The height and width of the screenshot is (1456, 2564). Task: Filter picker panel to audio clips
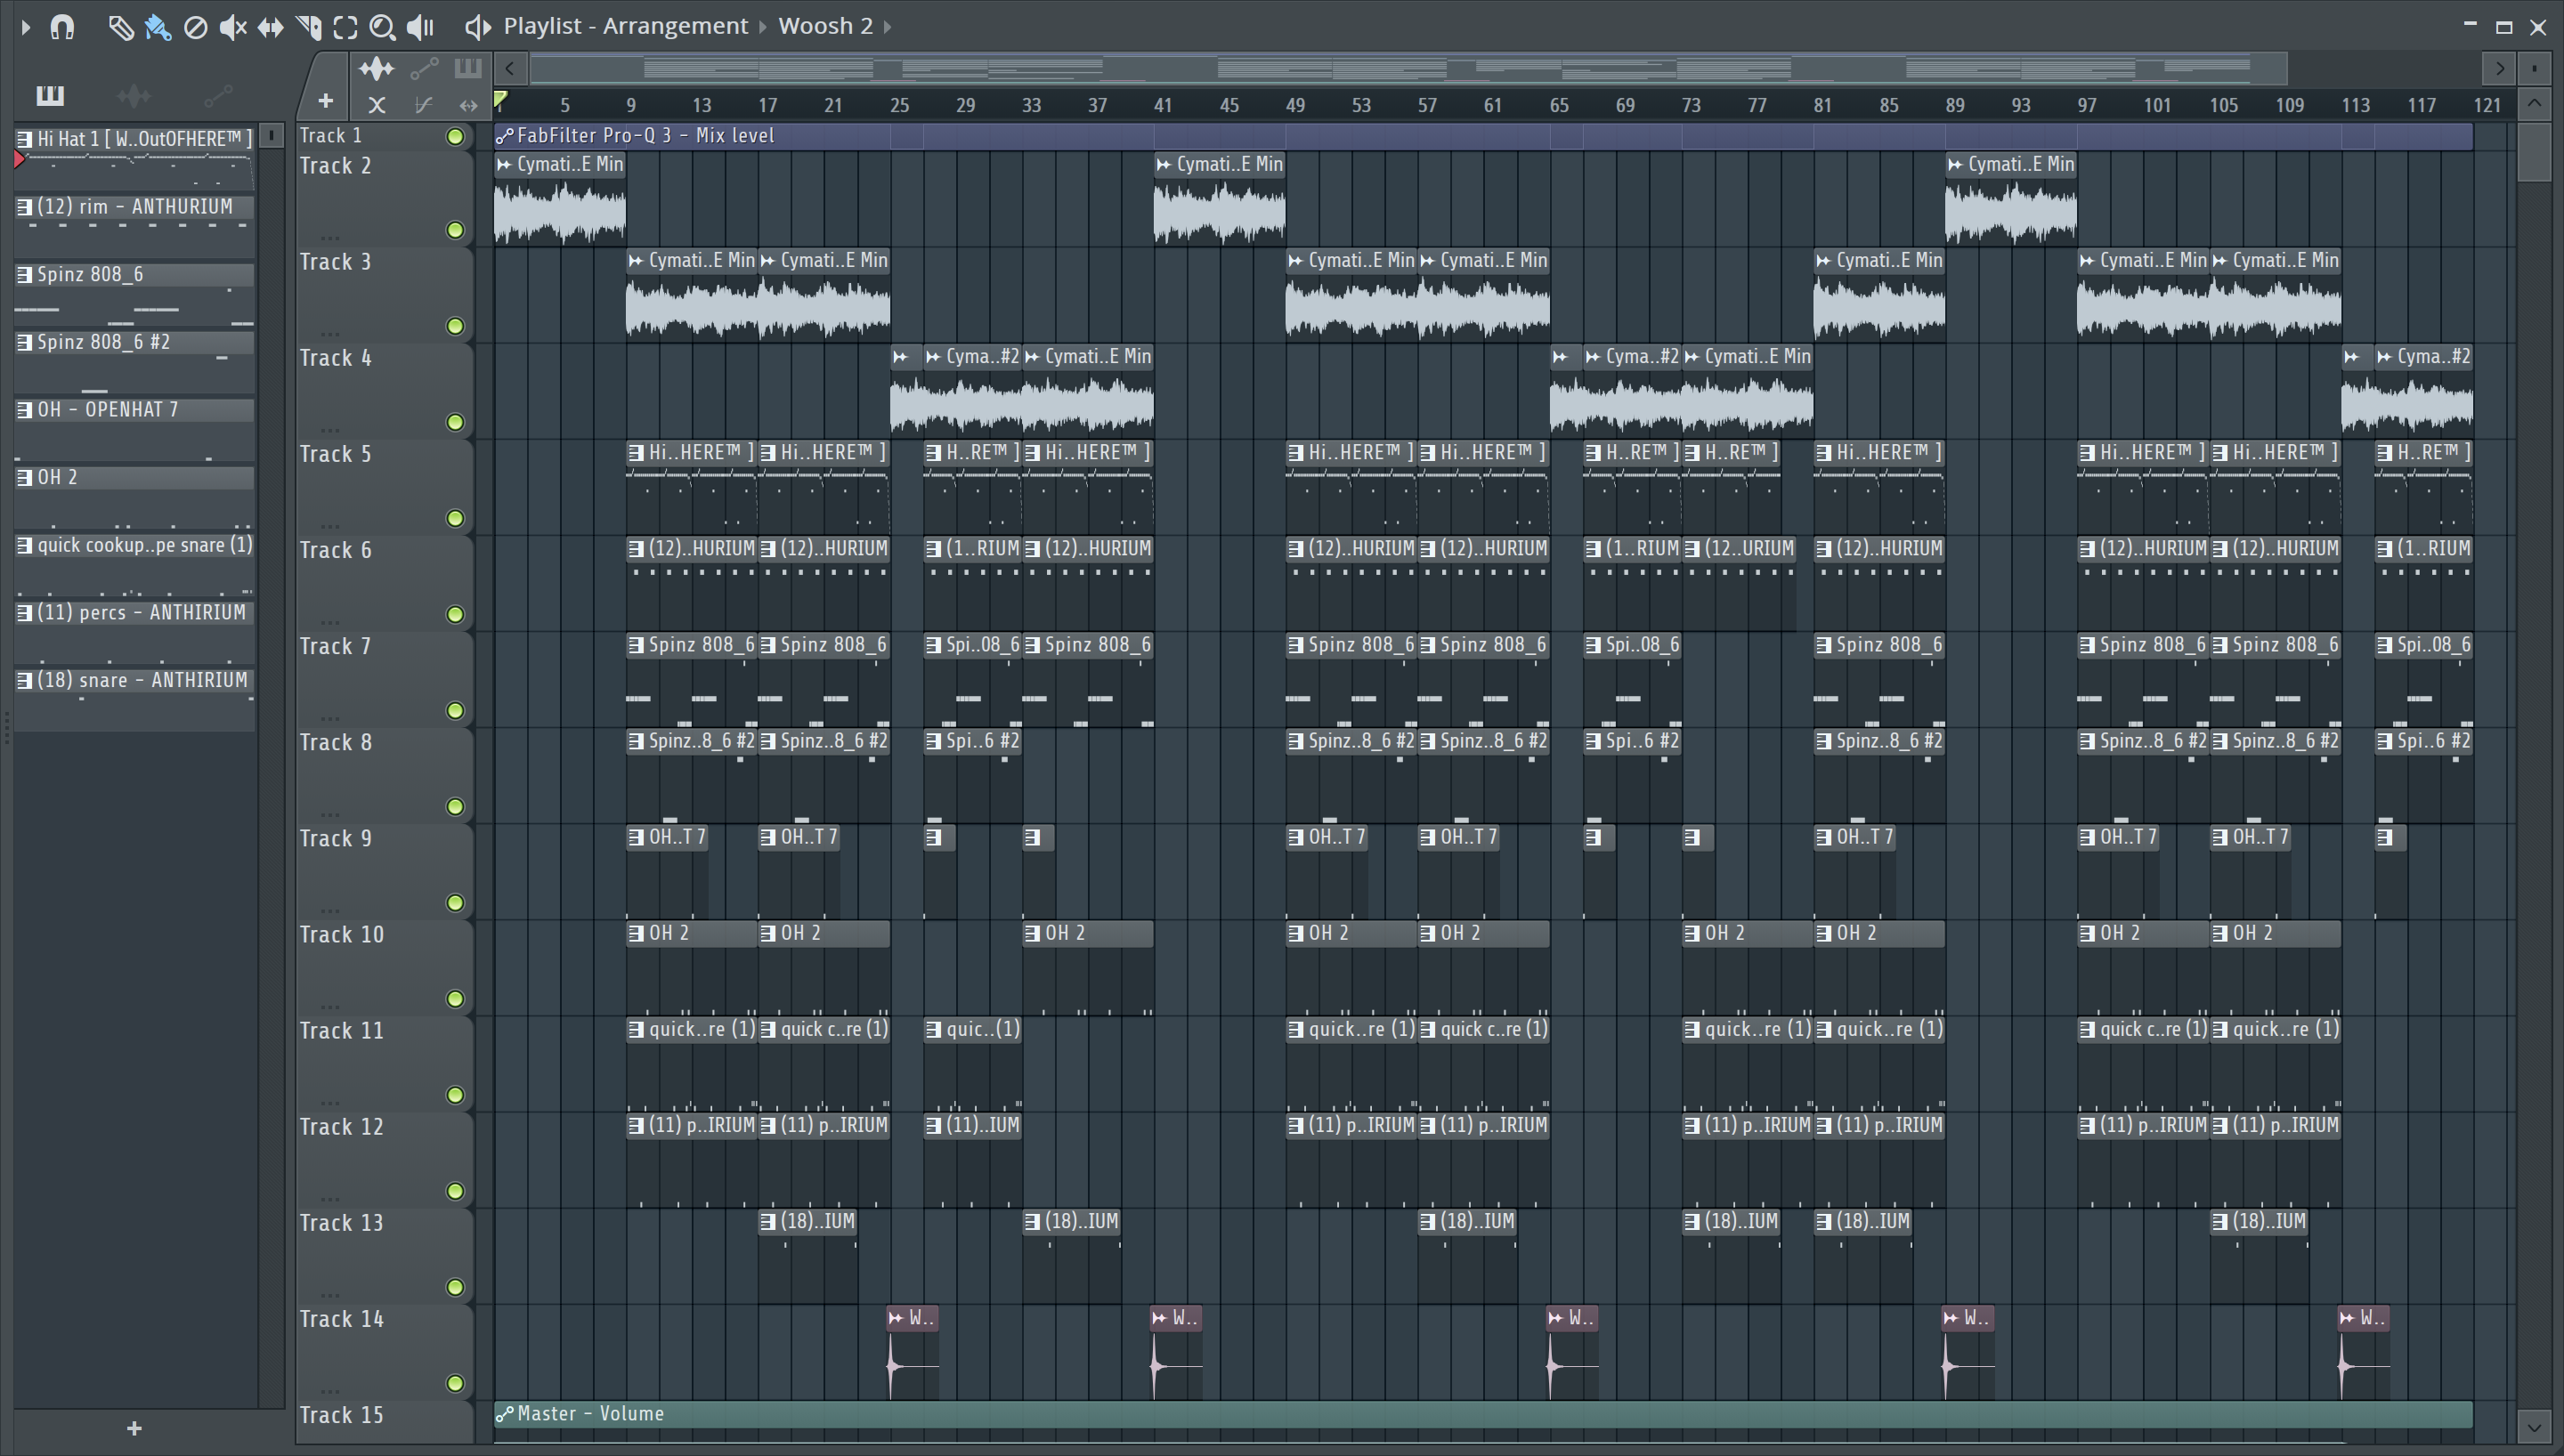(134, 95)
